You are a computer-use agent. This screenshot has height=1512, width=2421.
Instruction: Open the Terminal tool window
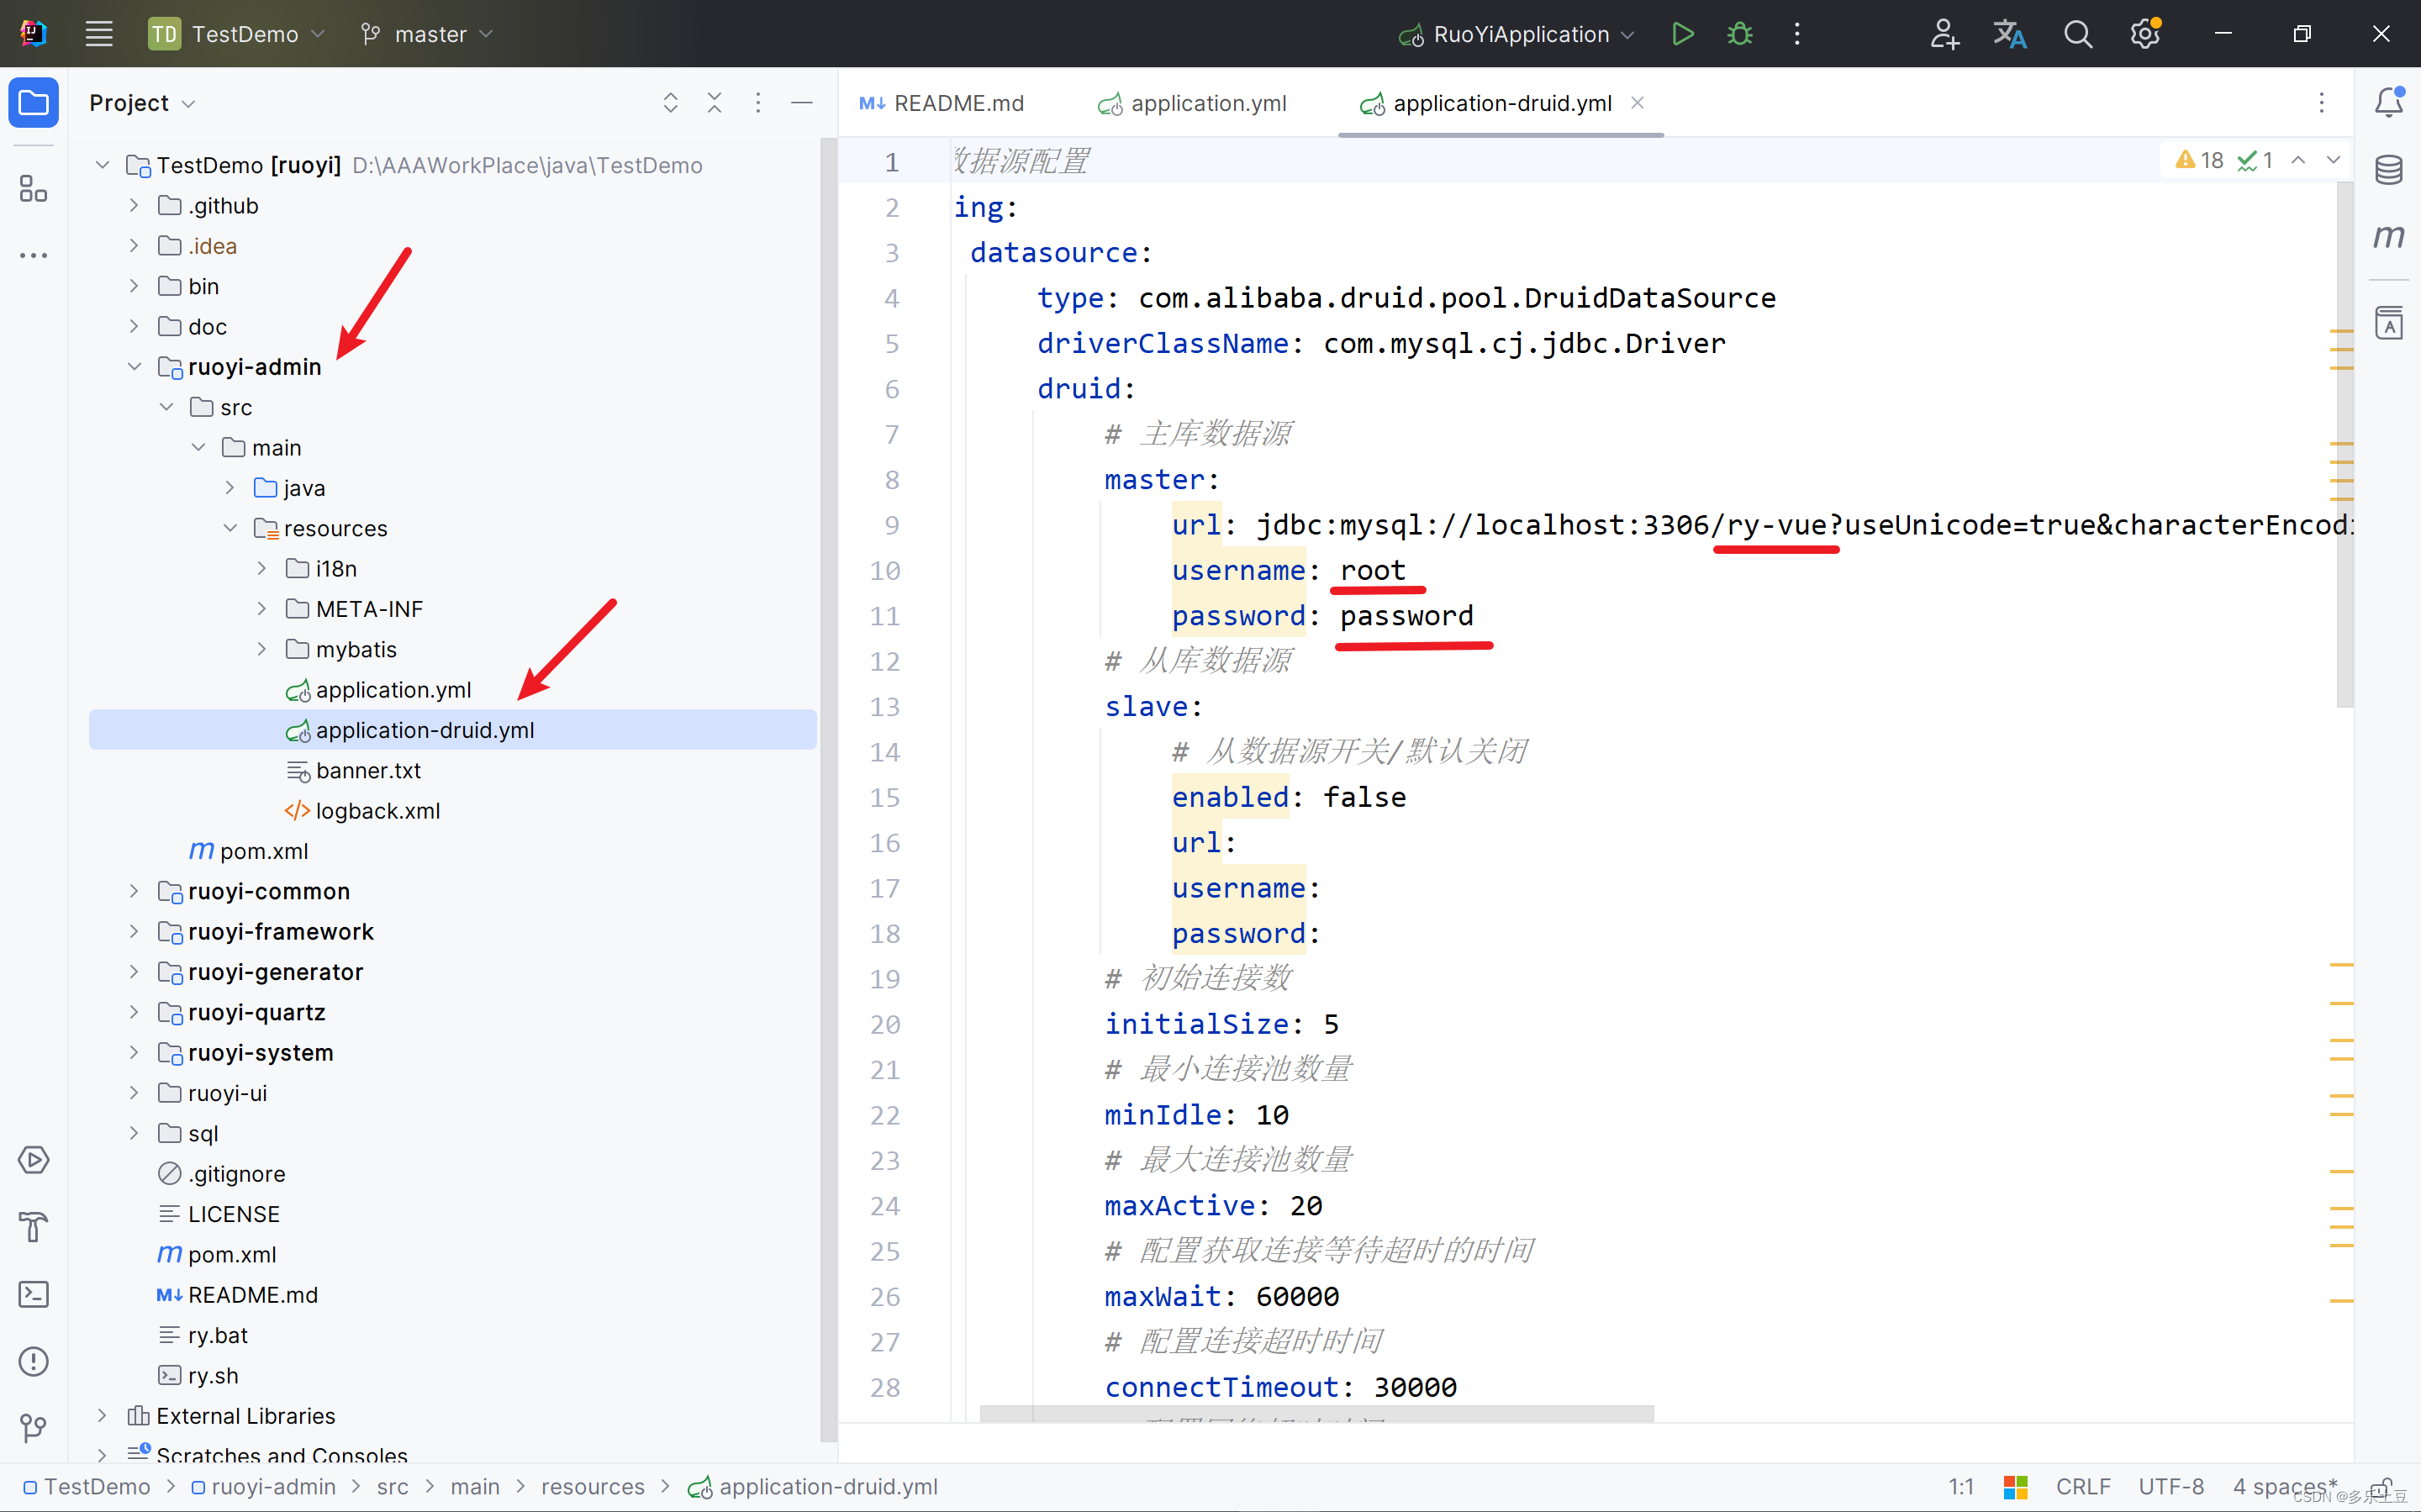tap(33, 1294)
